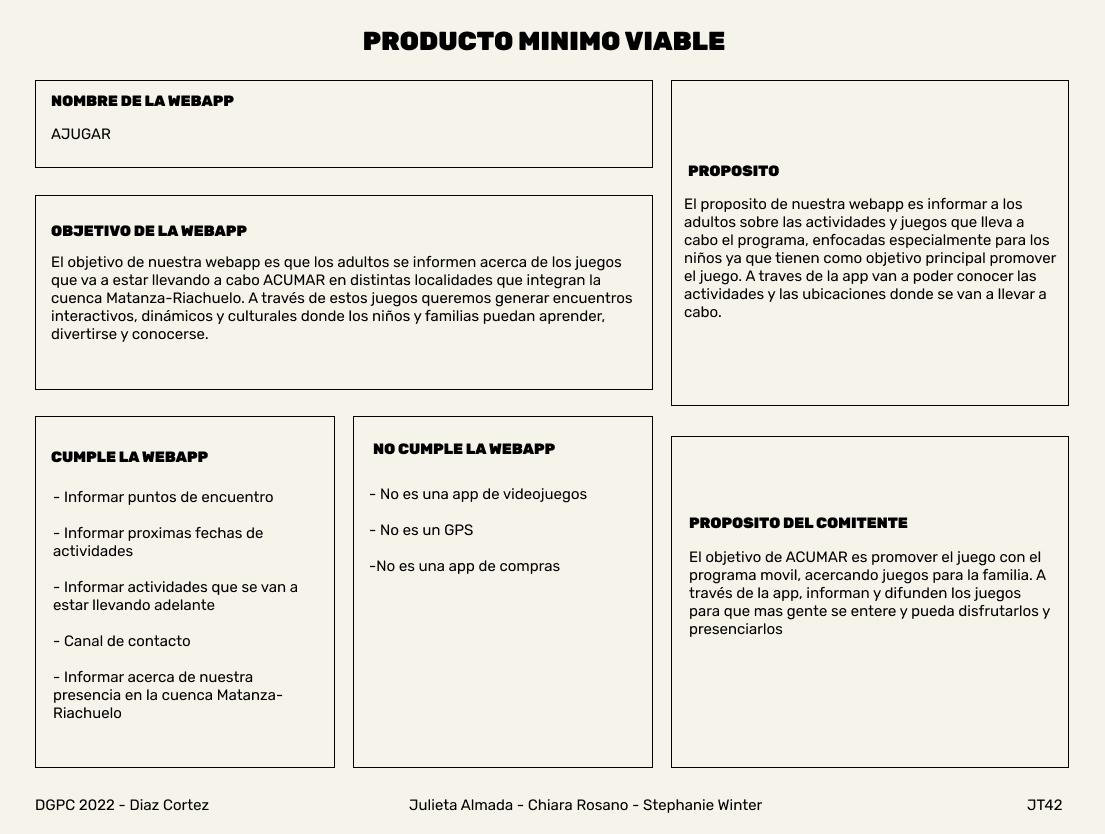The height and width of the screenshot is (834, 1105).
Task: Select the 'Informar acerca de nuestra presencia' item
Action: 167,695
